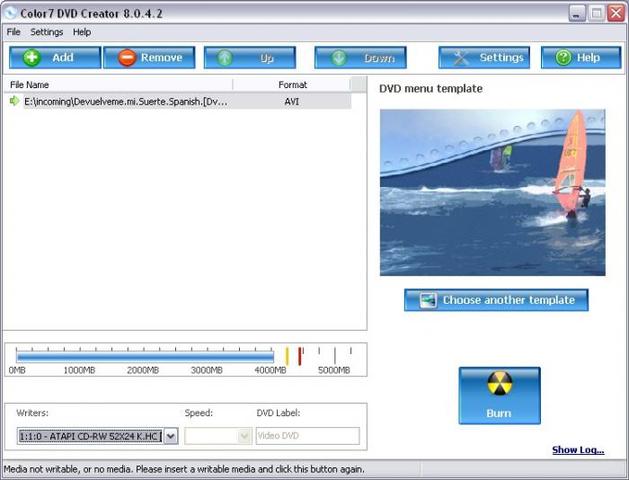Click the File Name column header
The image size is (629, 480).
point(120,85)
